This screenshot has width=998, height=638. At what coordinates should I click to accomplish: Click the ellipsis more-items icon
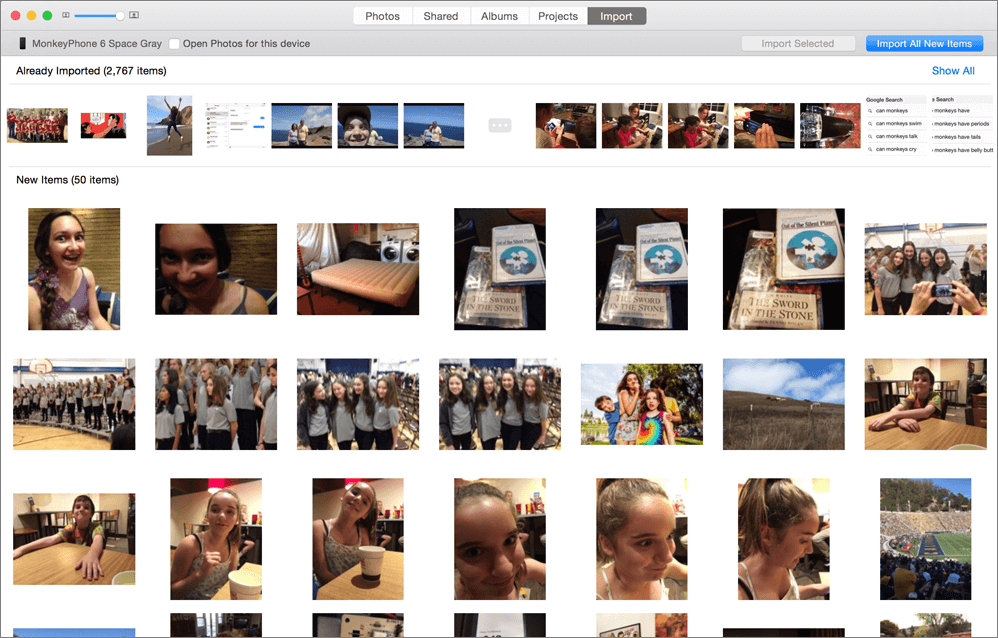pyautogui.click(x=500, y=125)
